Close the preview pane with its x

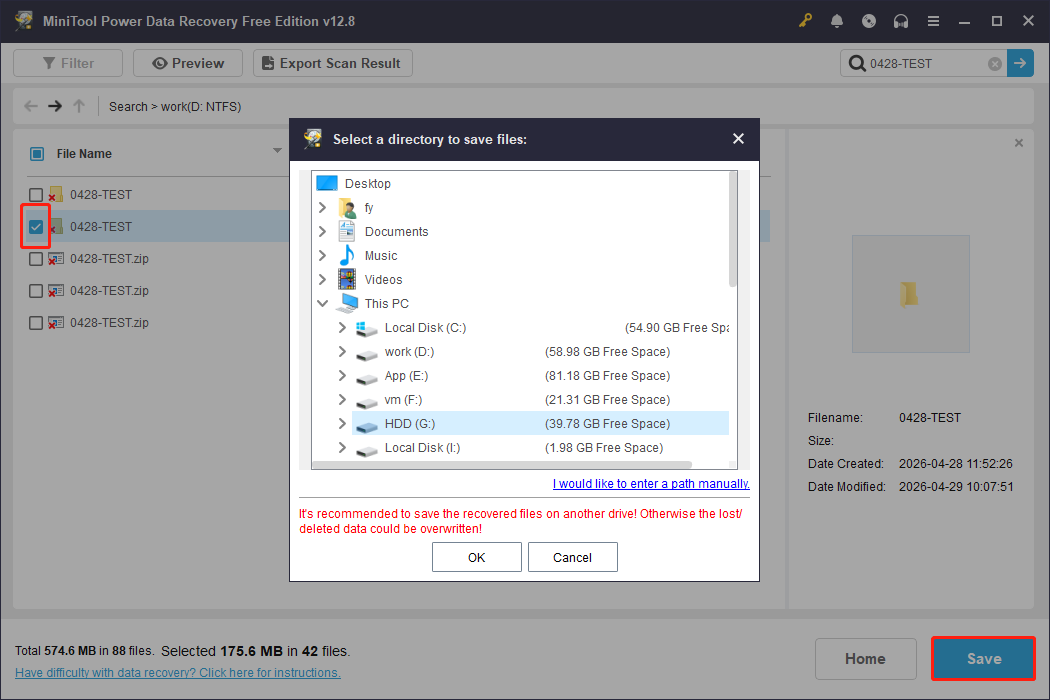[1019, 143]
